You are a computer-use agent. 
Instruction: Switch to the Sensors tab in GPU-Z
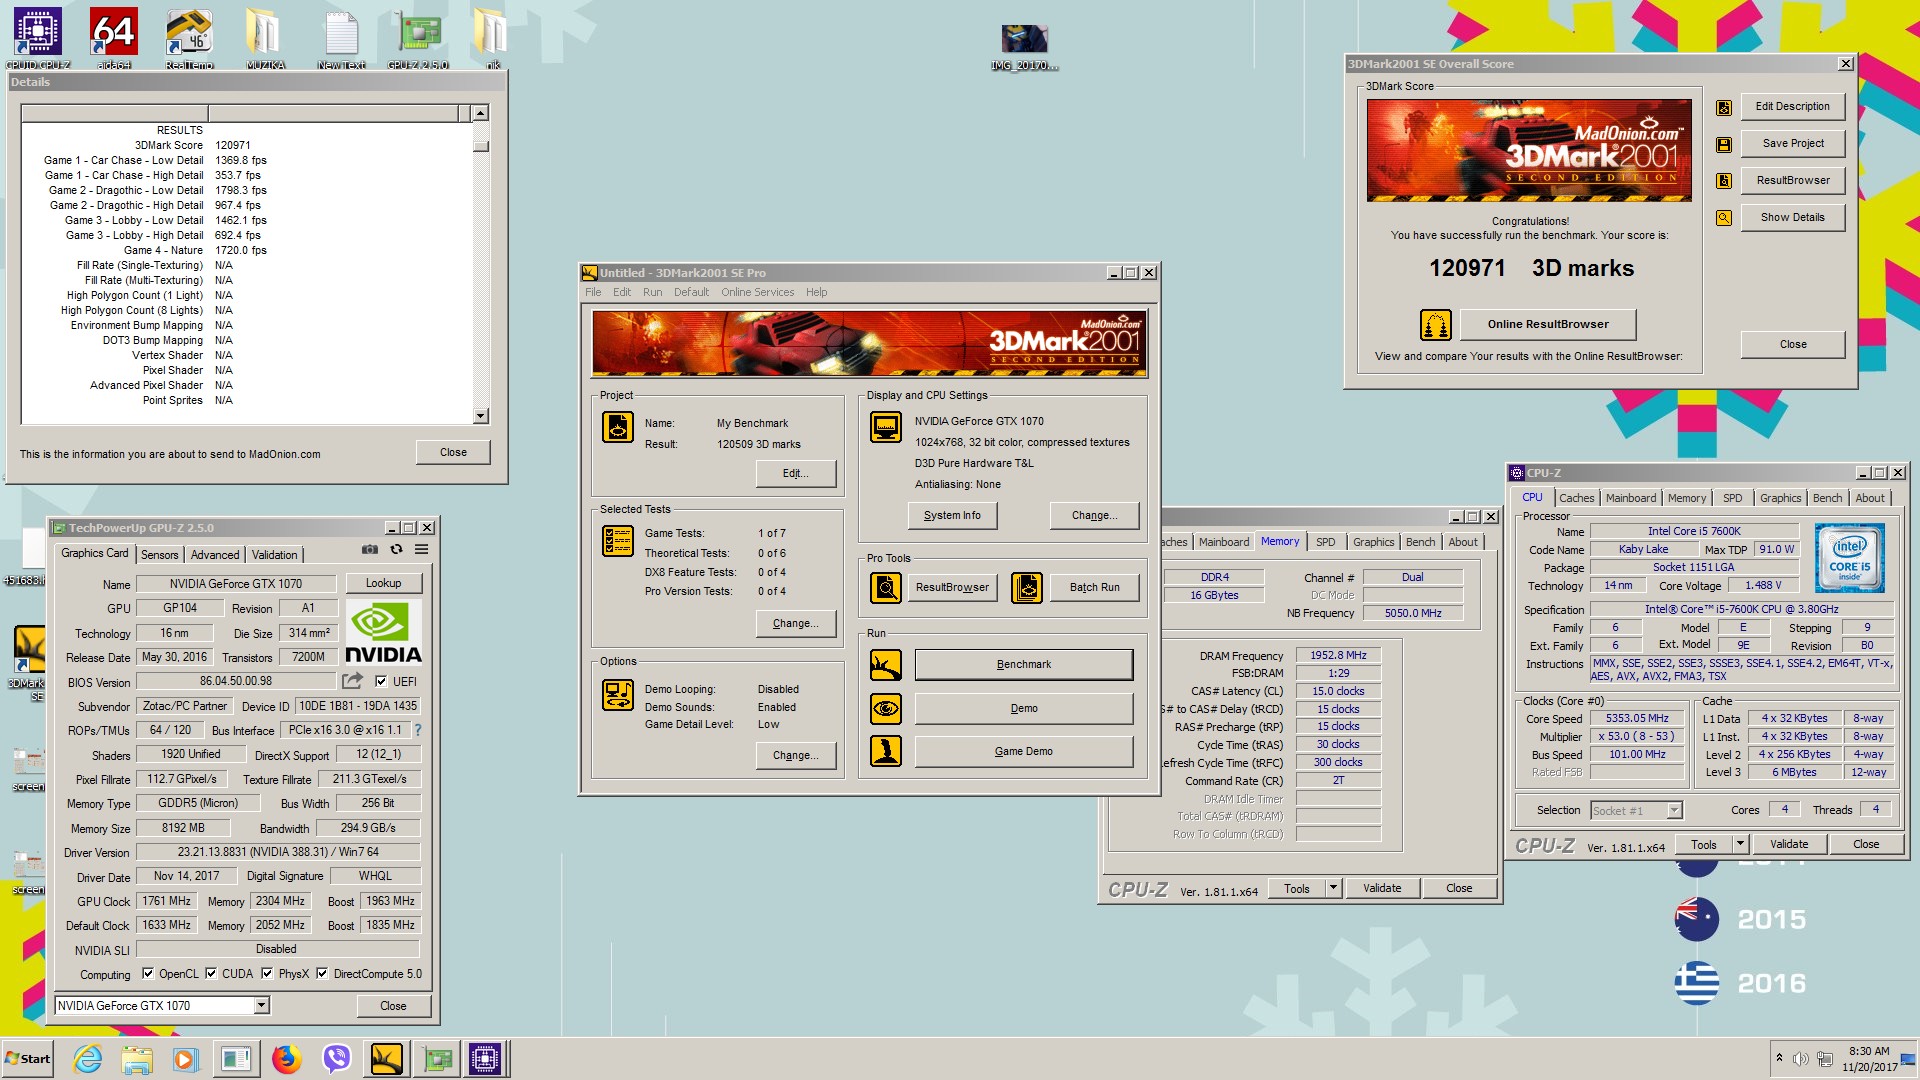159,554
